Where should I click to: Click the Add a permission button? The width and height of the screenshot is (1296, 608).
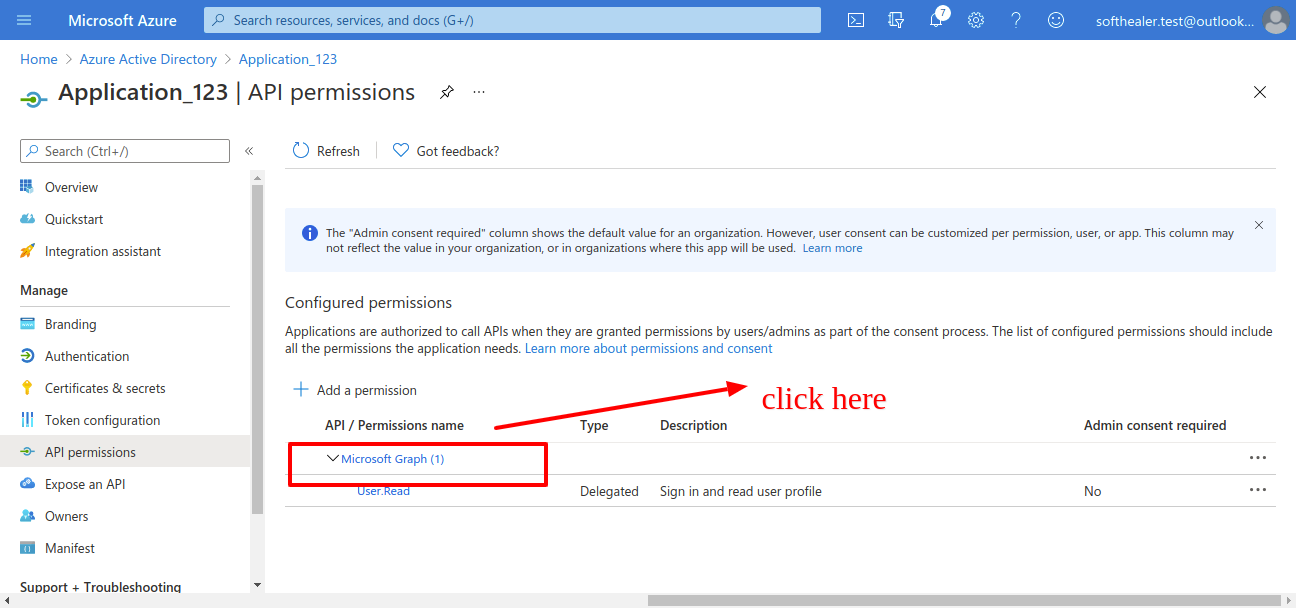point(355,390)
